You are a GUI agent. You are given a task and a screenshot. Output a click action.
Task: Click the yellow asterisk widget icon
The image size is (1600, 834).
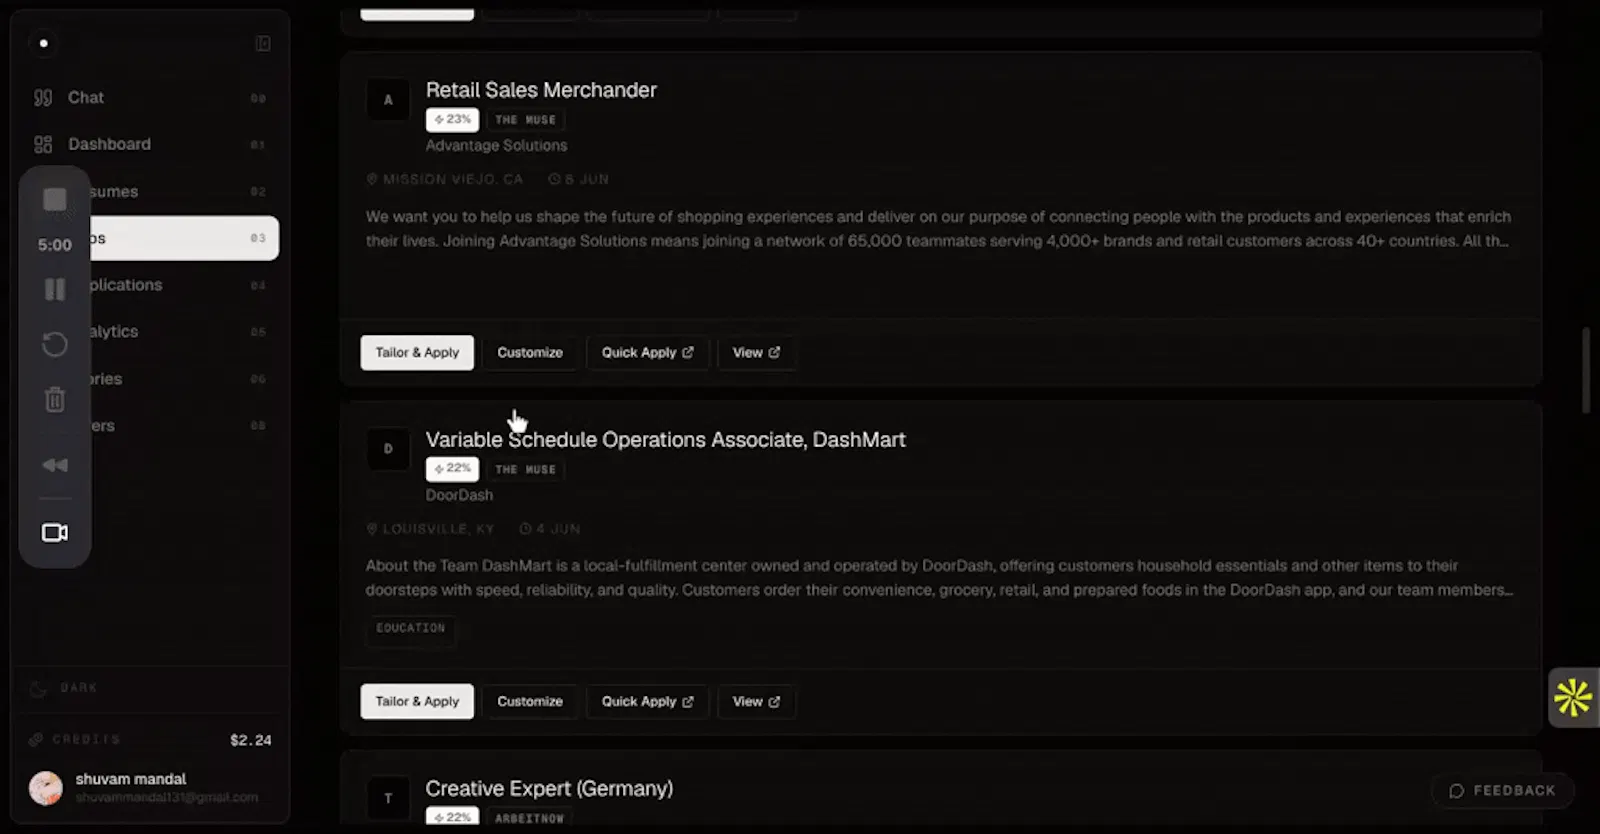(1573, 697)
